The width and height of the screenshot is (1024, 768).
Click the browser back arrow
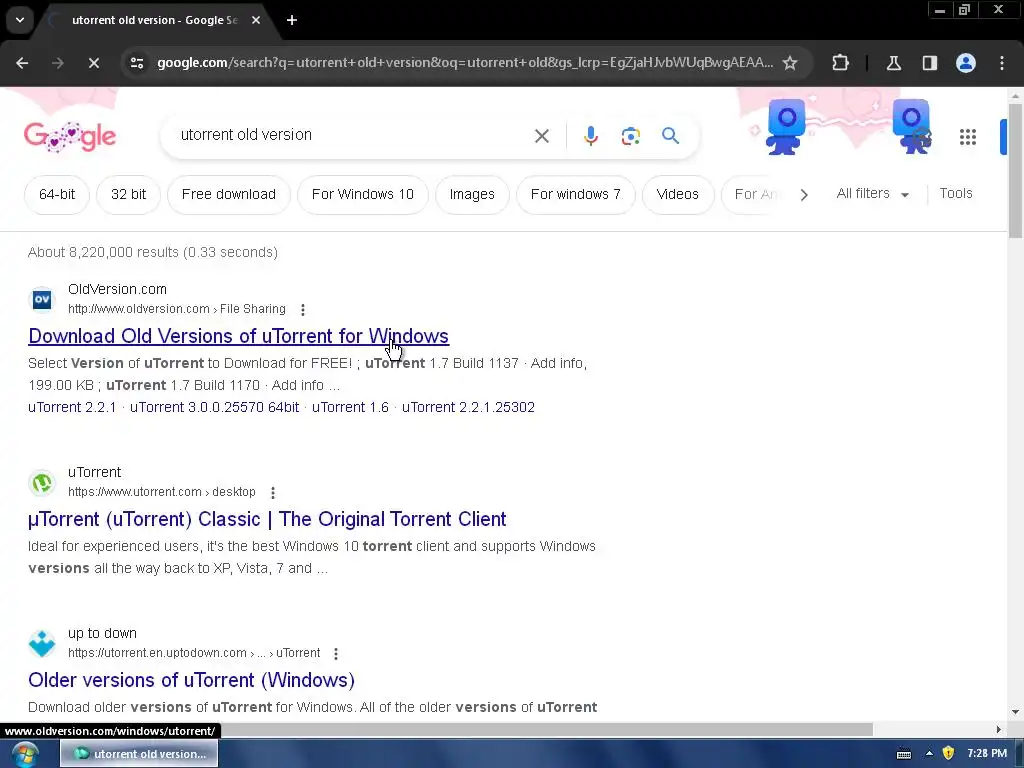22,63
